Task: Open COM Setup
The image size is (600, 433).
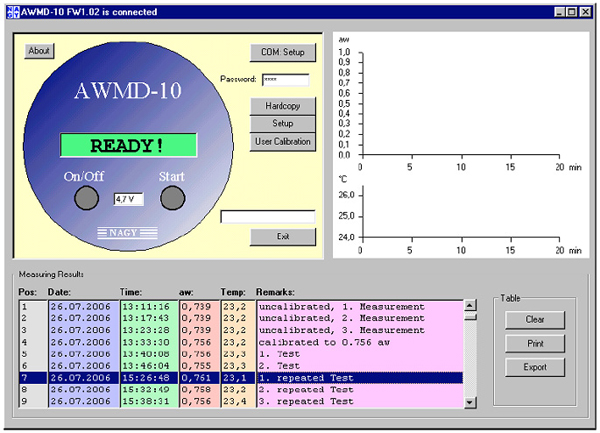Action: tap(283, 52)
